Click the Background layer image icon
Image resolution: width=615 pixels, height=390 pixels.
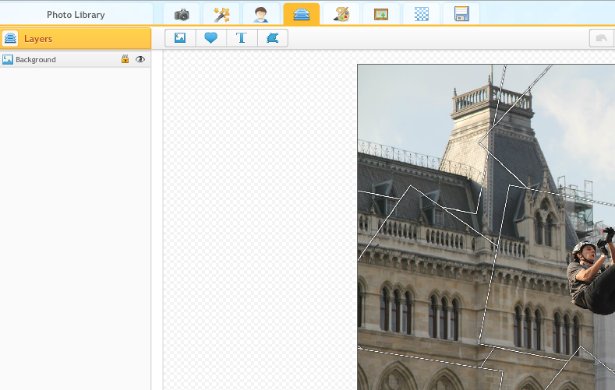tap(7, 59)
